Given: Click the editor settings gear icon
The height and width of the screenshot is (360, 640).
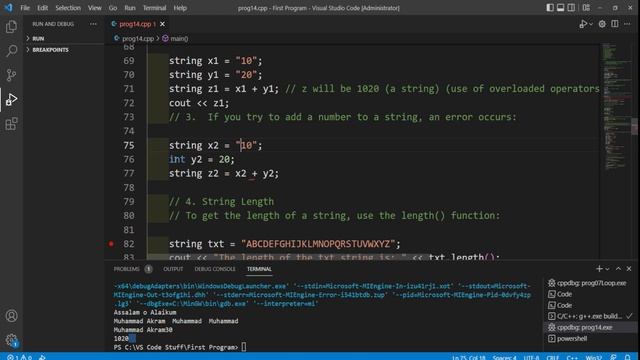Looking at the screenshot, I should click(x=602, y=24).
